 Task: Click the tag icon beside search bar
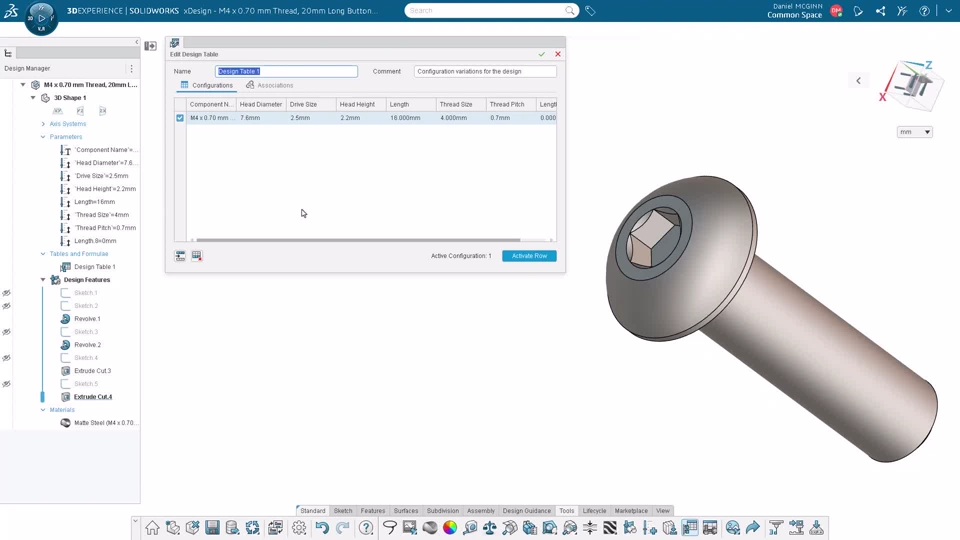click(x=590, y=10)
